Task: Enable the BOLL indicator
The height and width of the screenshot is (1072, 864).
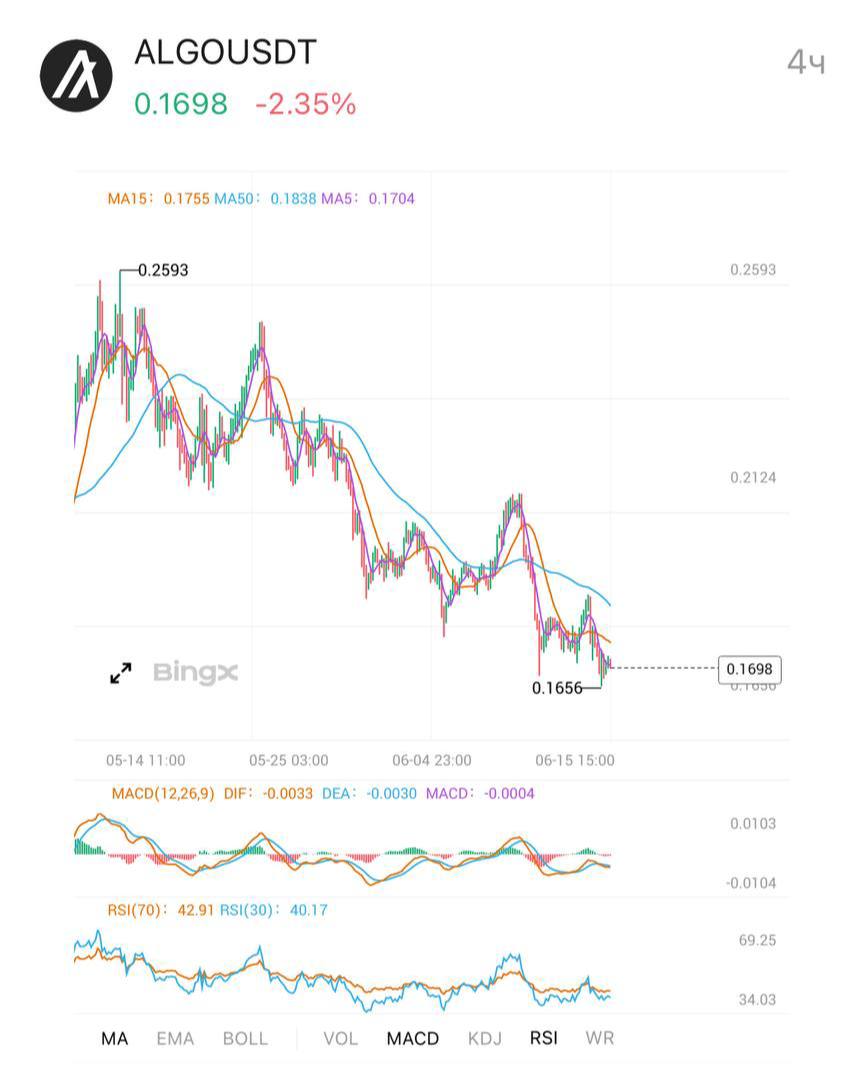Action: (245, 1038)
